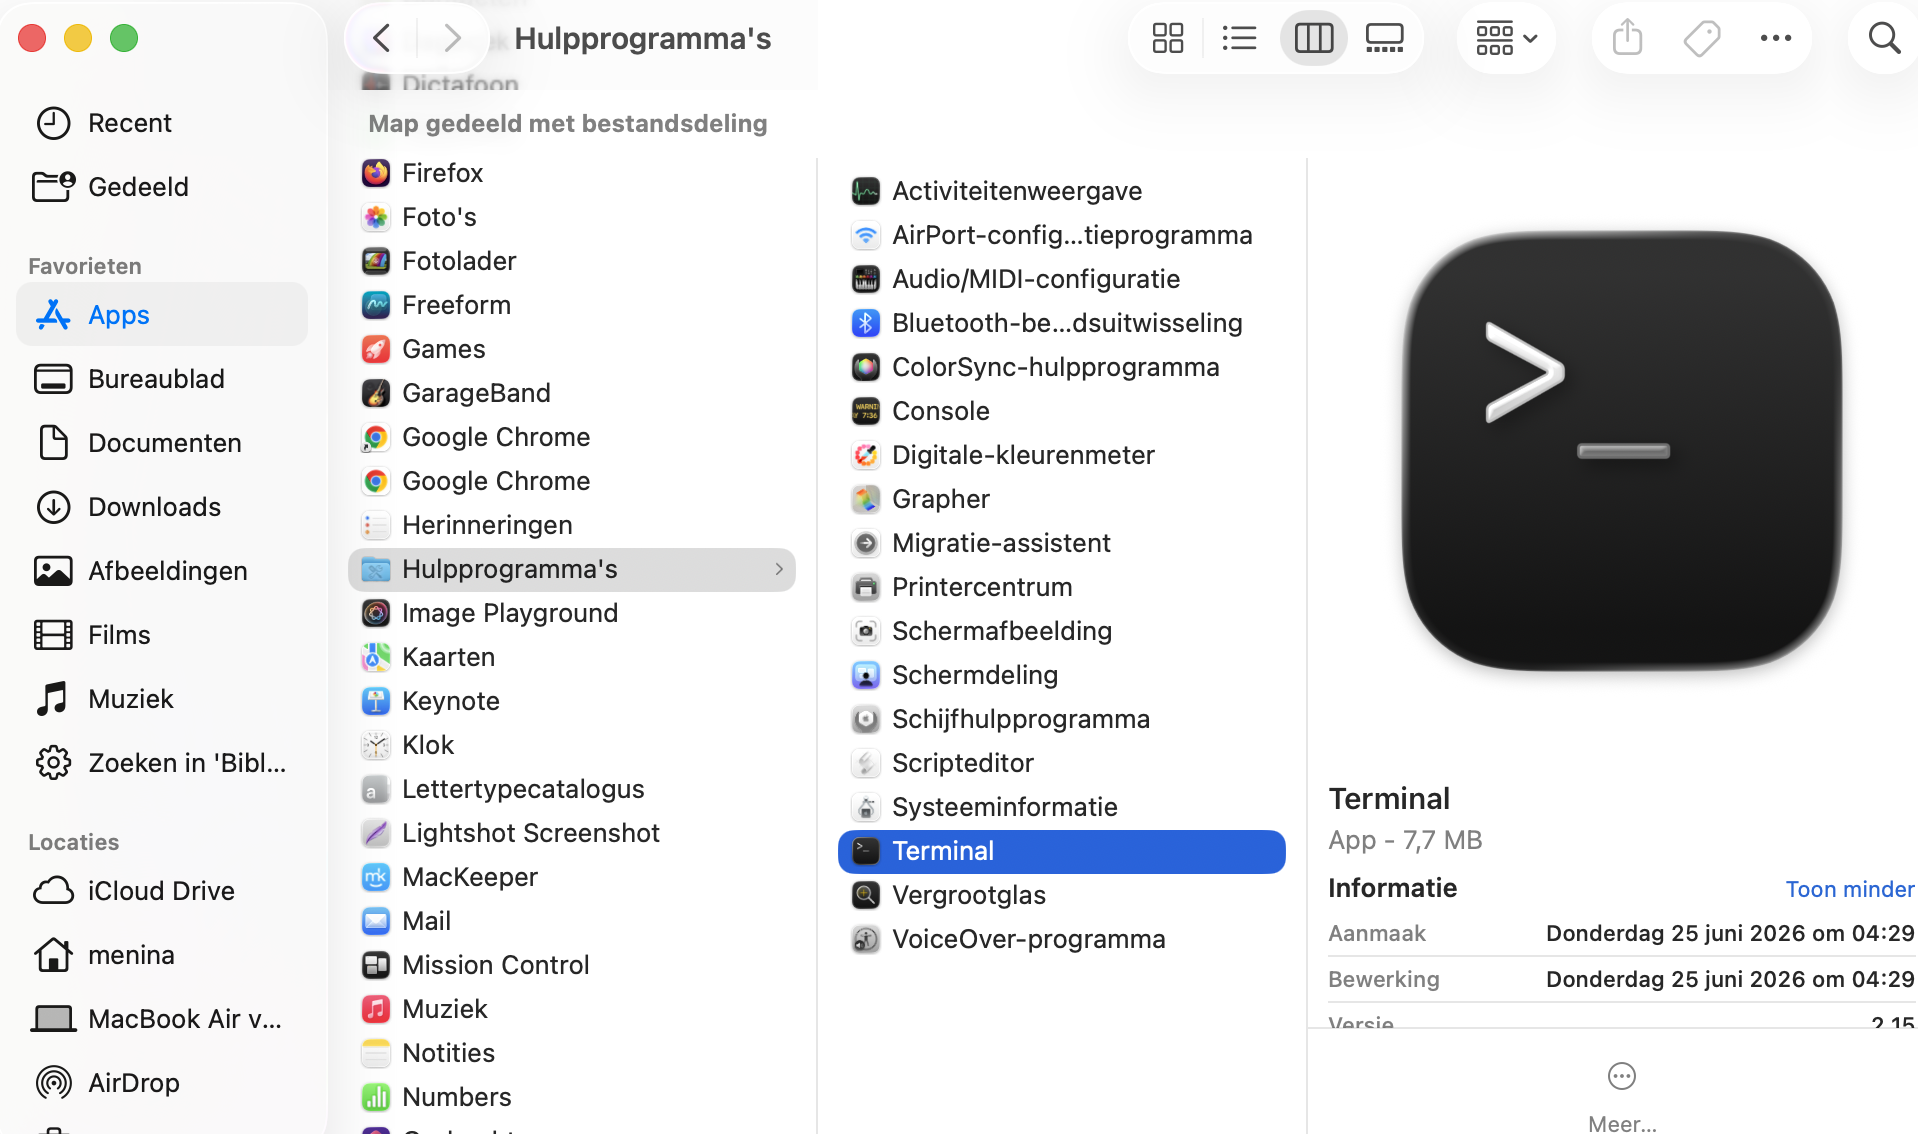The width and height of the screenshot is (1918, 1134).
Task: Go back with the left chevron
Action: pos(381,38)
